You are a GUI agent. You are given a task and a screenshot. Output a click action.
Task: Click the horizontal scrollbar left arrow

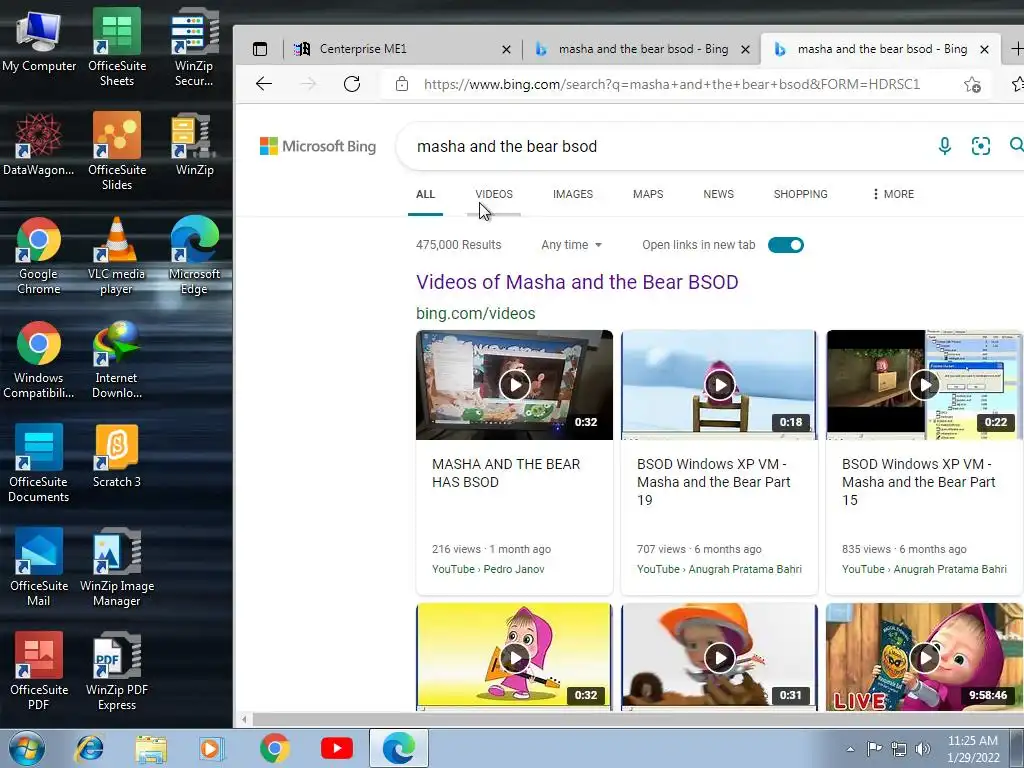pos(244,720)
